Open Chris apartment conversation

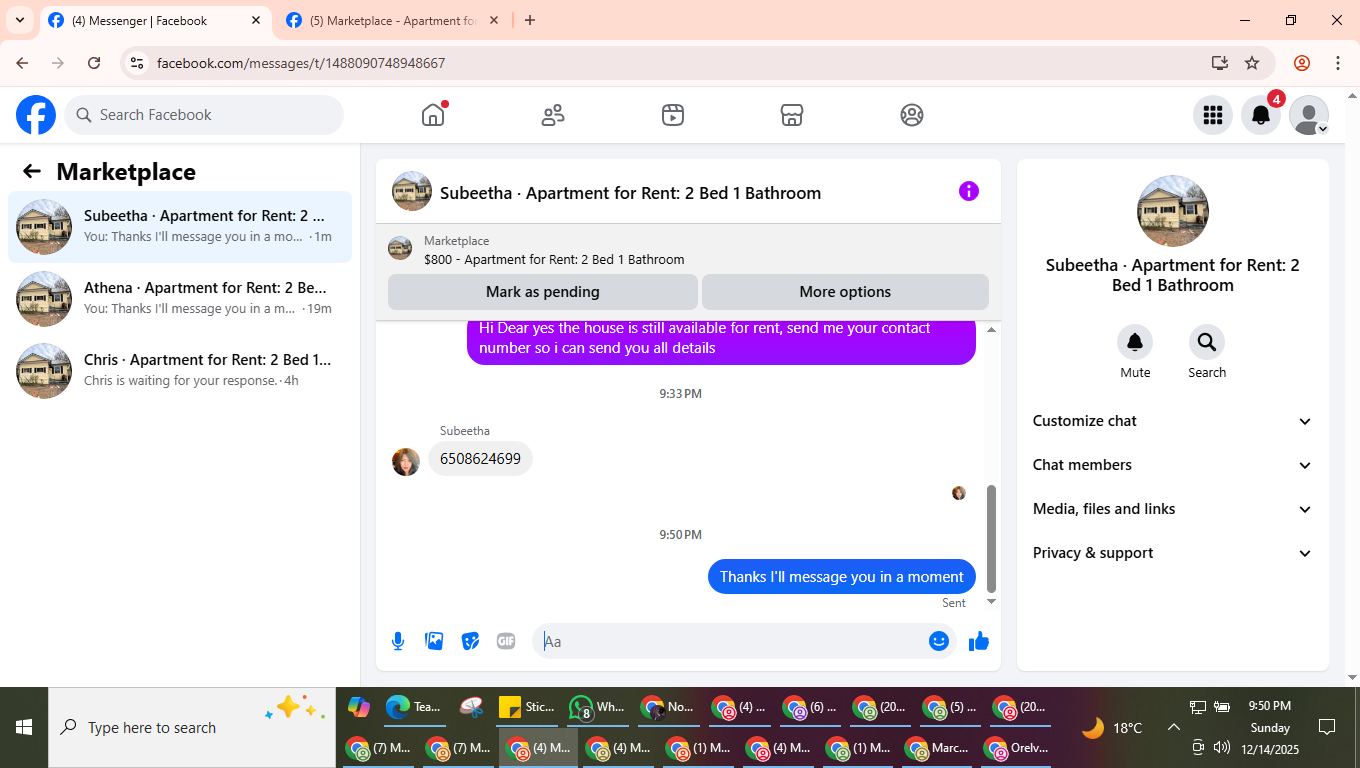pyautogui.click(x=180, y=371)
